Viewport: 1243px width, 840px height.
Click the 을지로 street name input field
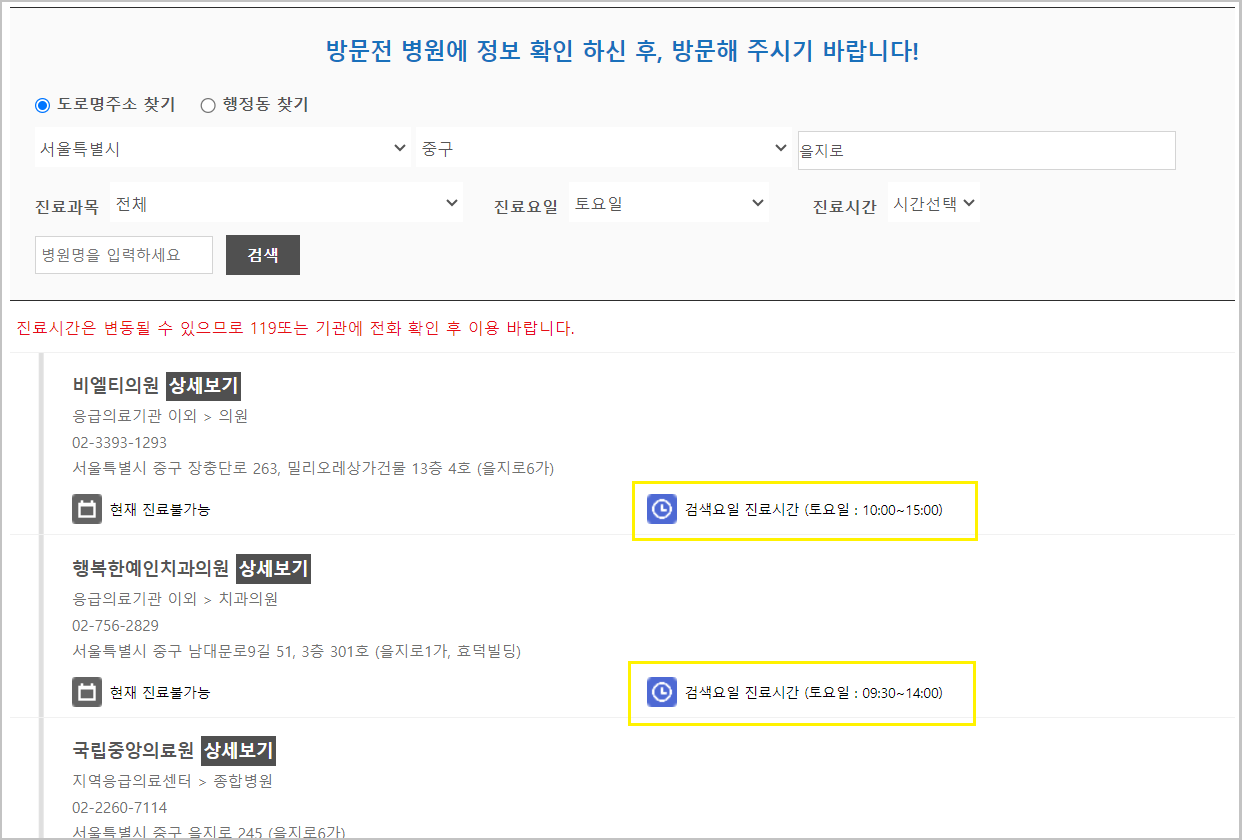point(985,150)
